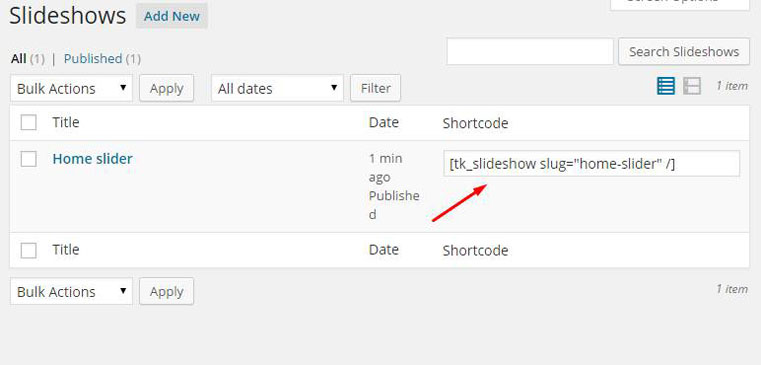Screen dimensions: 761x365
Task: Check the select-all box in footer row
Action: (x=29, y=250)
